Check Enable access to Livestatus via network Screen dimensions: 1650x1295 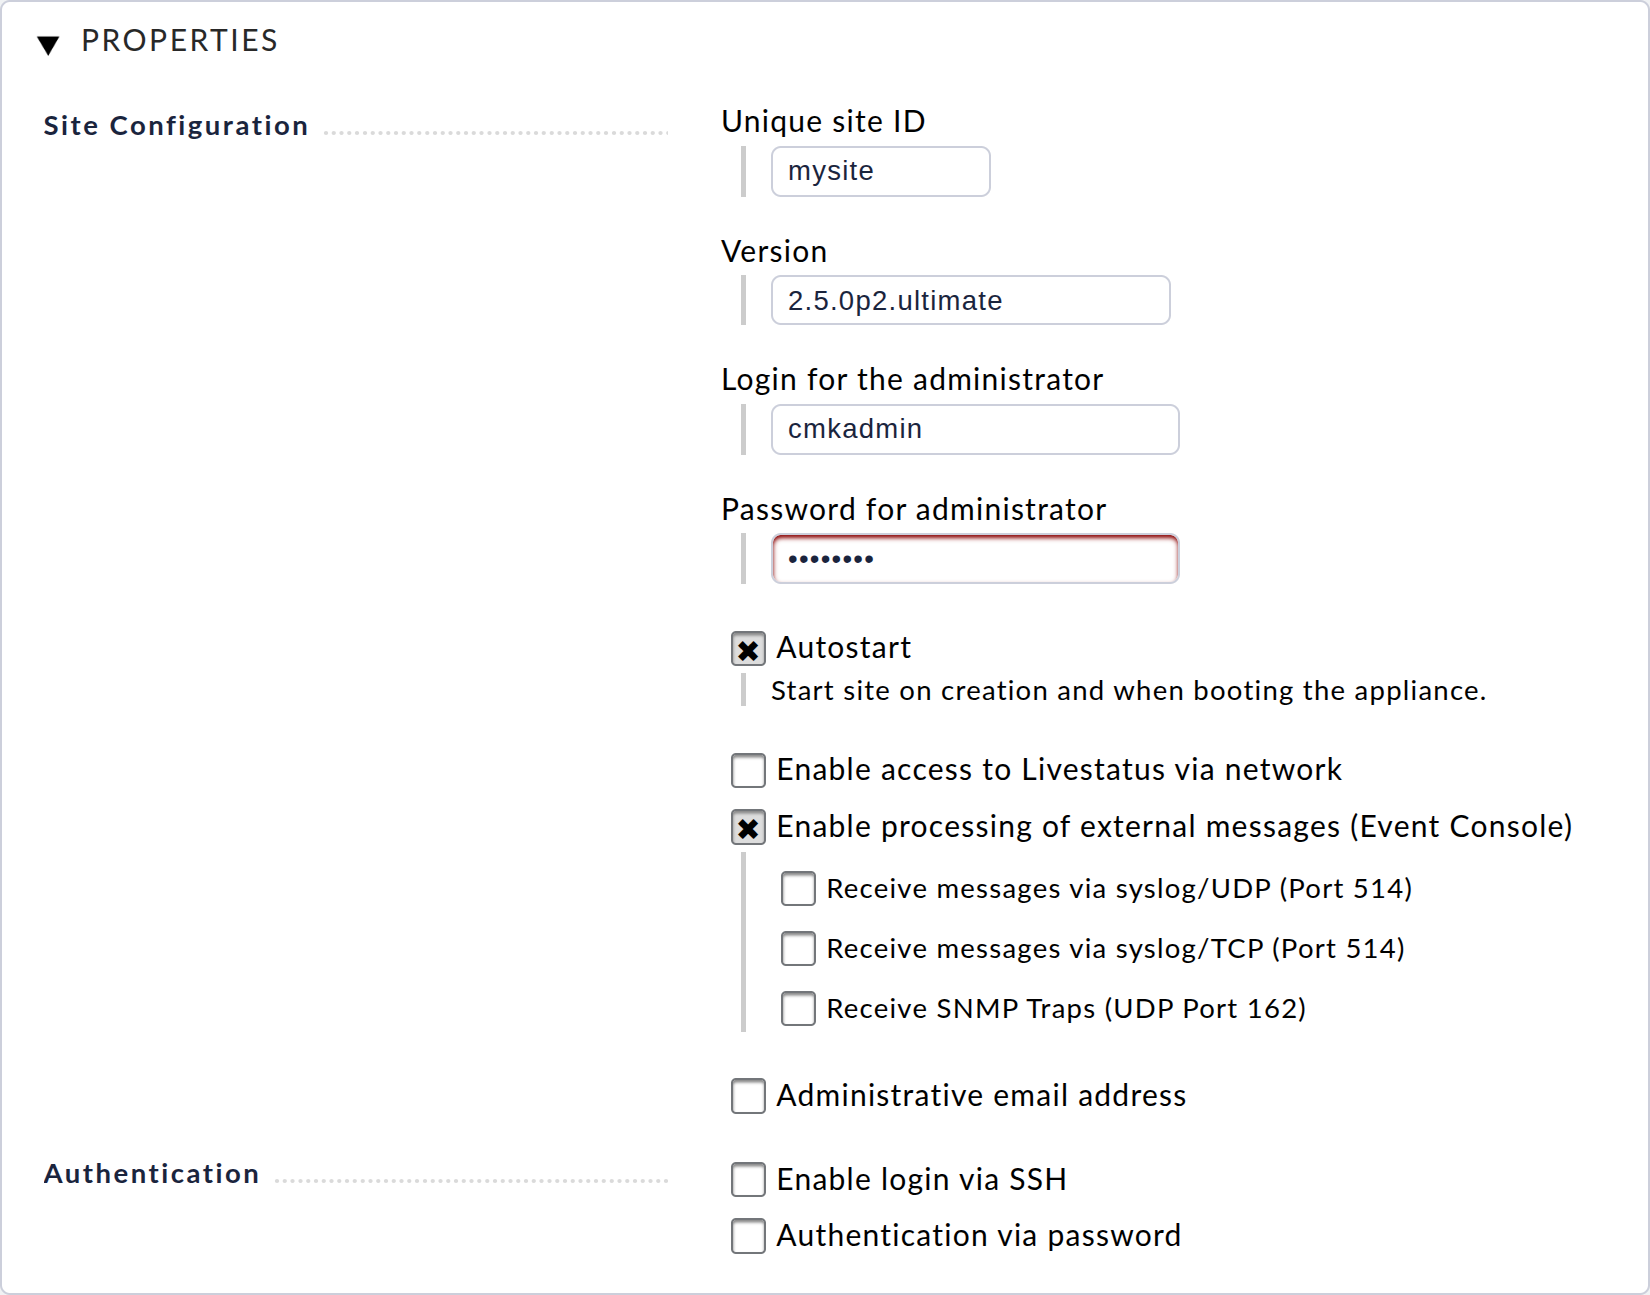(747, 770)
